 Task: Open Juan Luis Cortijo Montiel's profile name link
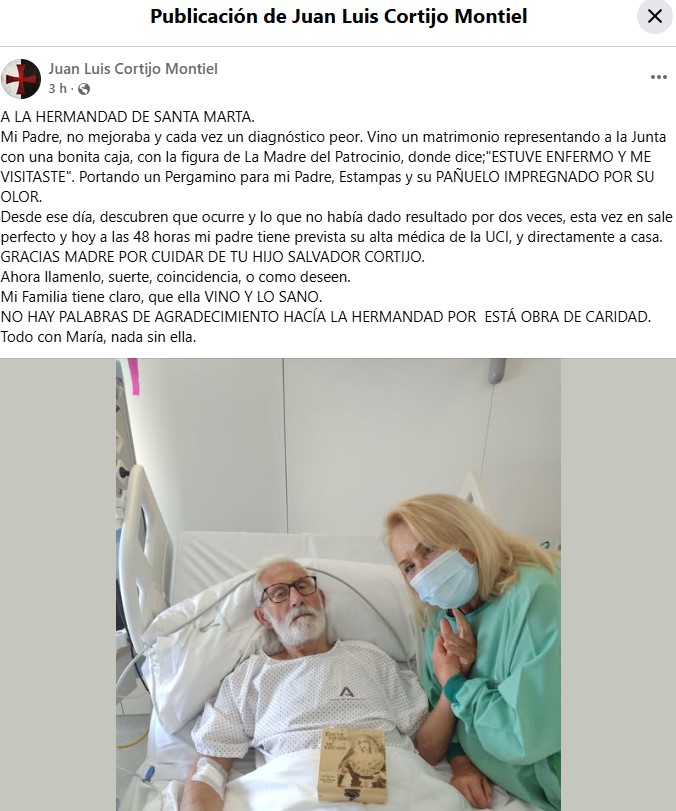point(133,69)
